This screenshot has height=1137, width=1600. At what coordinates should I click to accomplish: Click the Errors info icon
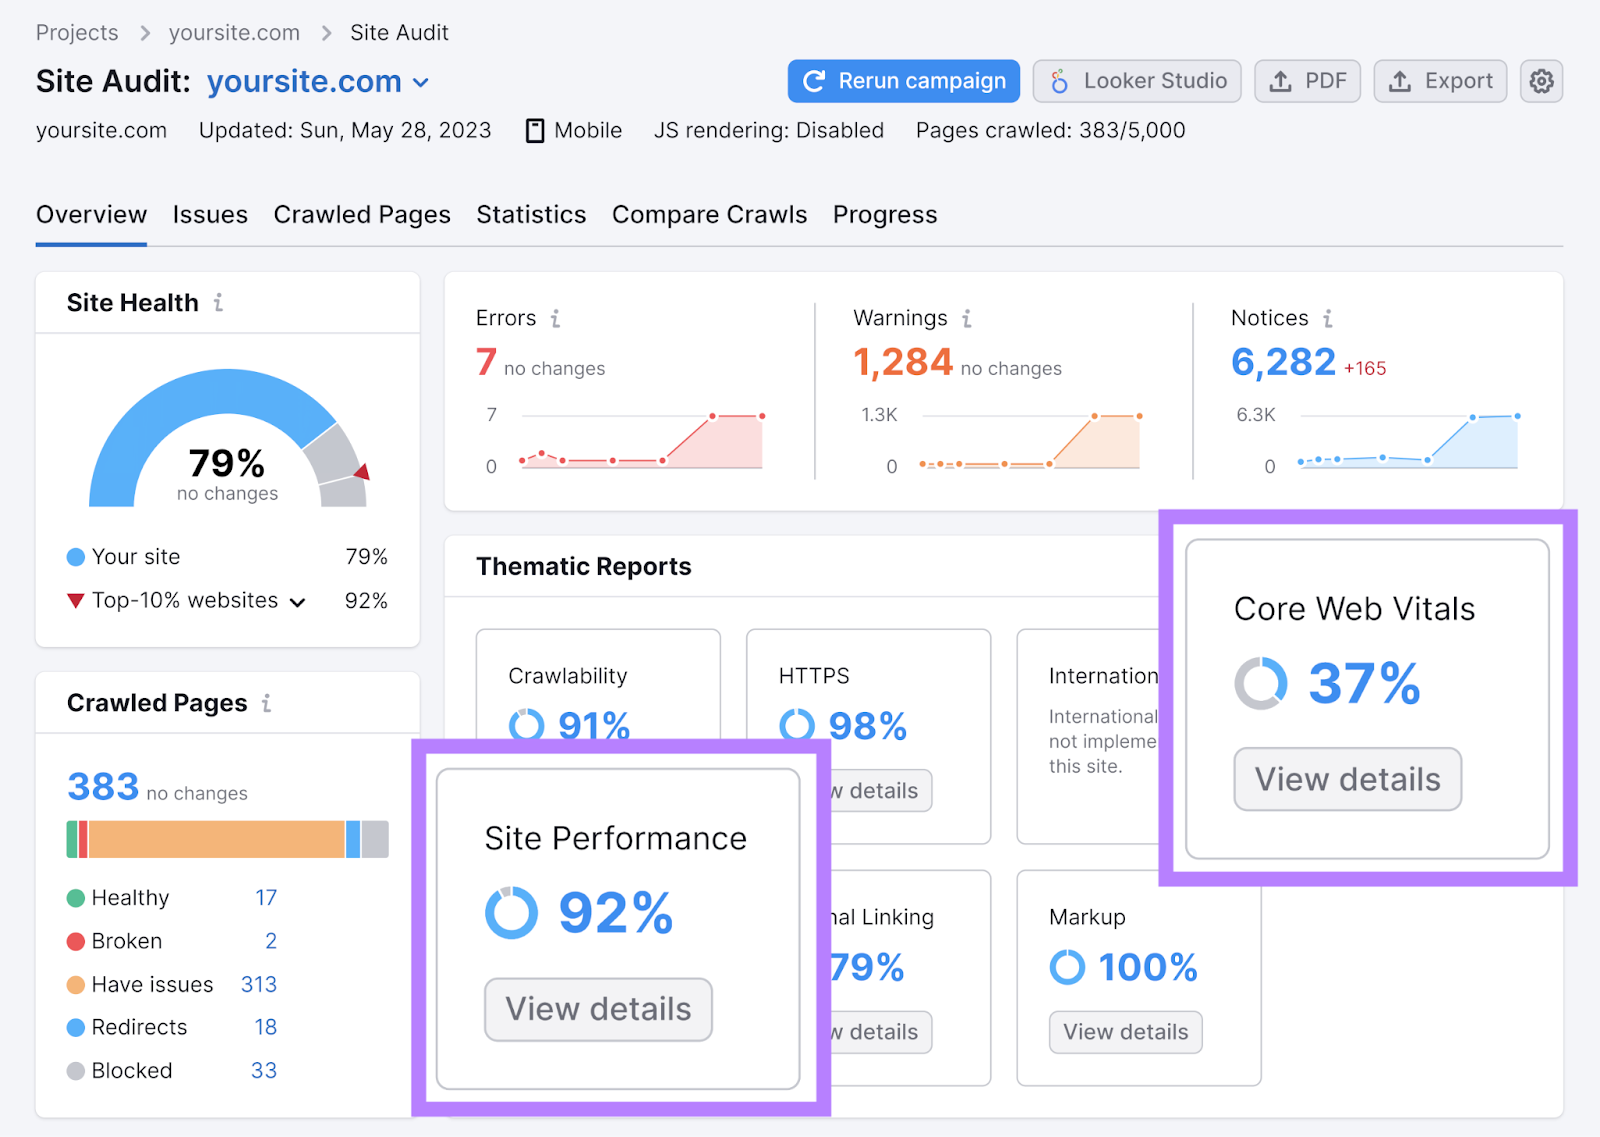point(554,317)
